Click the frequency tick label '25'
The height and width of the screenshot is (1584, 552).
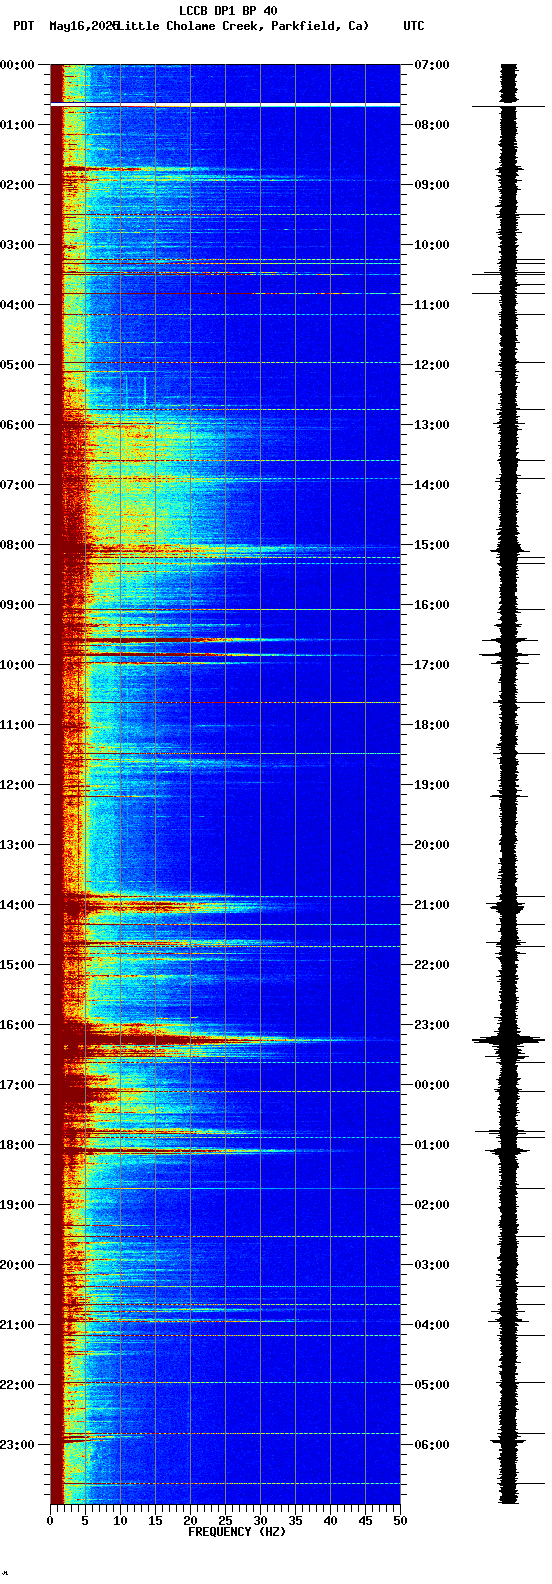coord(225,1521)
